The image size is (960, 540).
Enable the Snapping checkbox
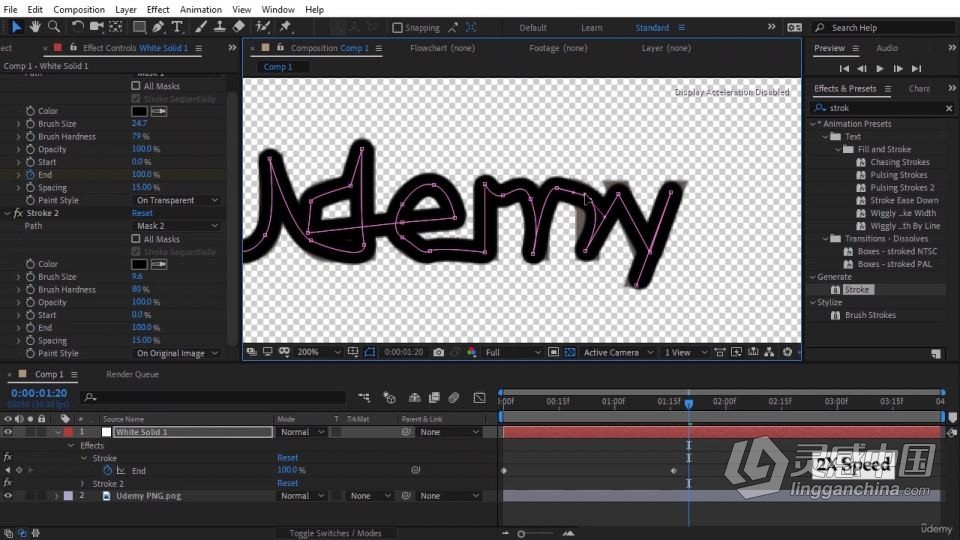pyautogui.click(x=397, y=28)
